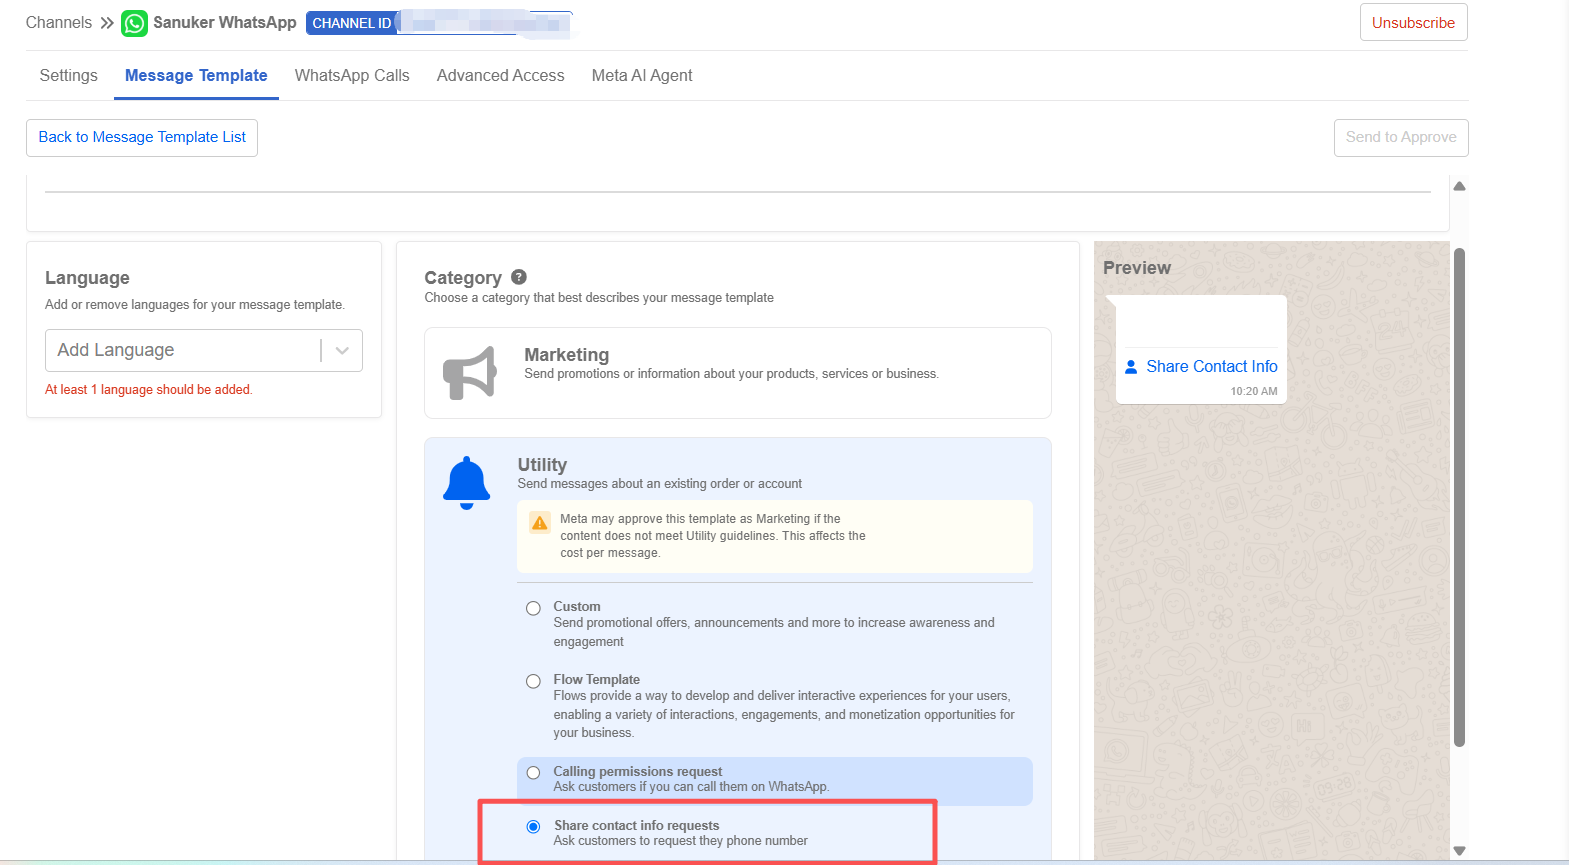Click the vertical scrollbar thumb
1569x865 pixels.
click(1459, 497)
